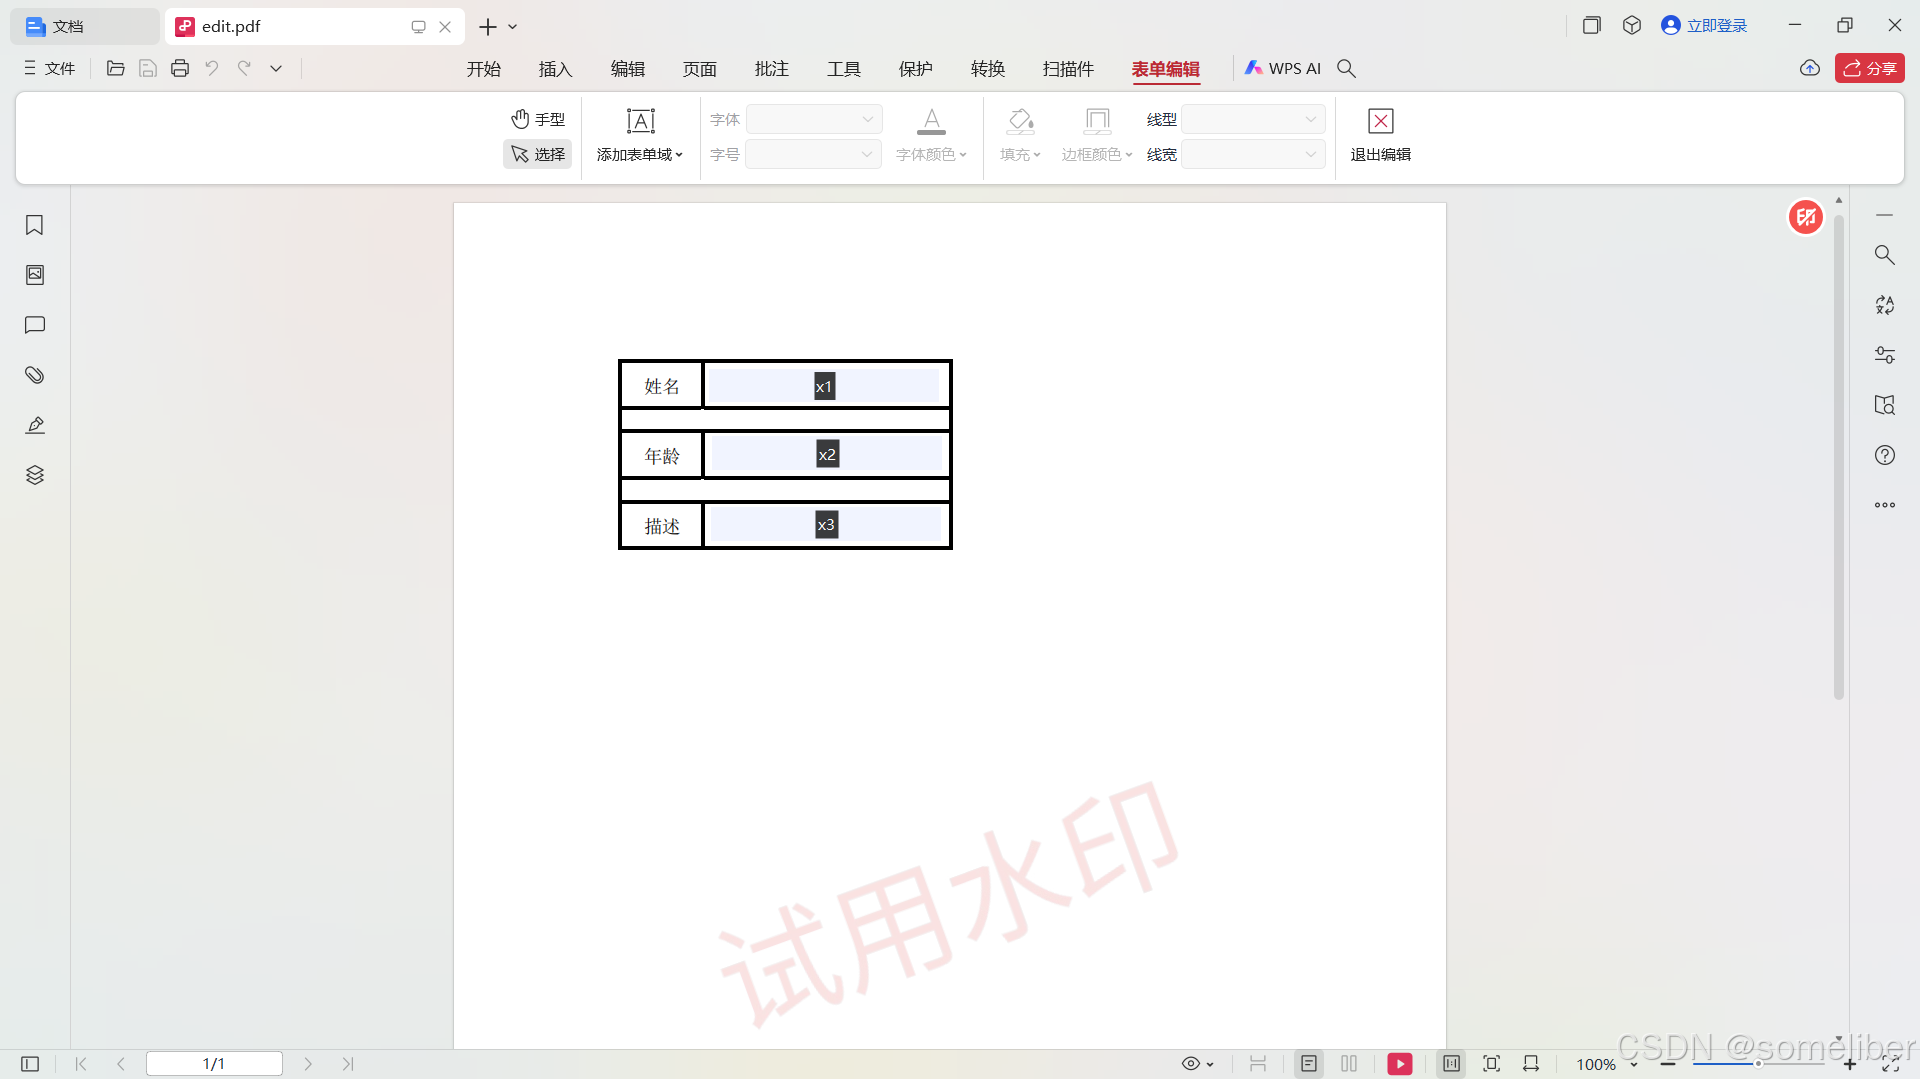Open the bookmark panel icon
1920x1079 pixels.
click(x=35, y=225)
